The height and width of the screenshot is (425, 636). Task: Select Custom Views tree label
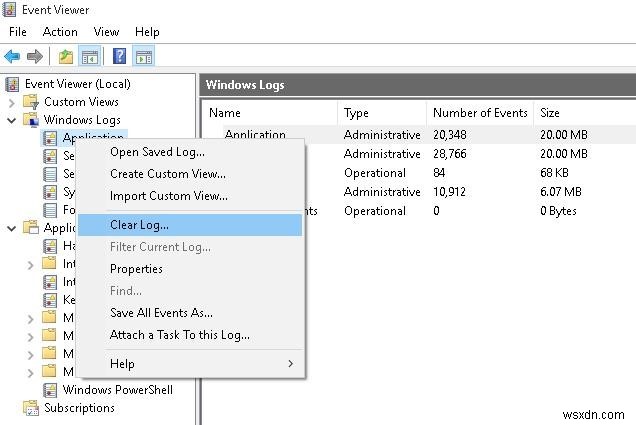[81, 102]
